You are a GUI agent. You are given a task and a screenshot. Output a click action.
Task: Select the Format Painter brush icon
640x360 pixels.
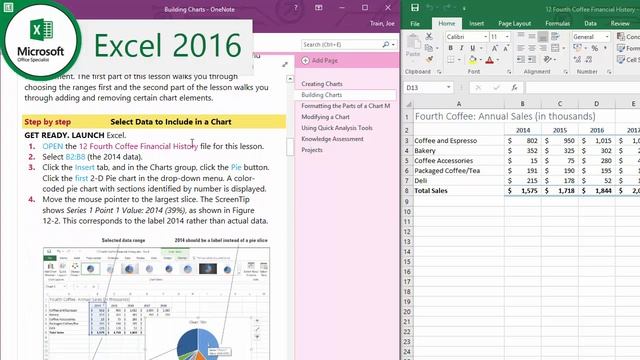429,60
